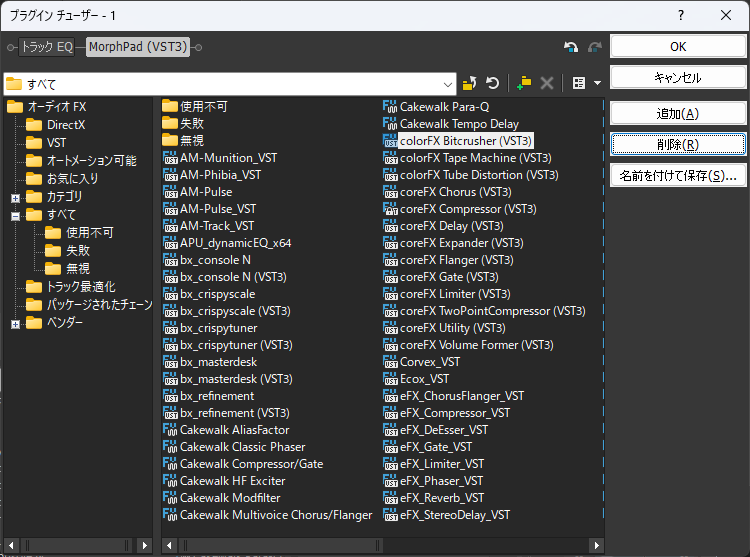The height and width of the screenshot is (557, 750).
Task: Click colorFX Bitcrusher (VST3) icon
Action: [390, 141]
